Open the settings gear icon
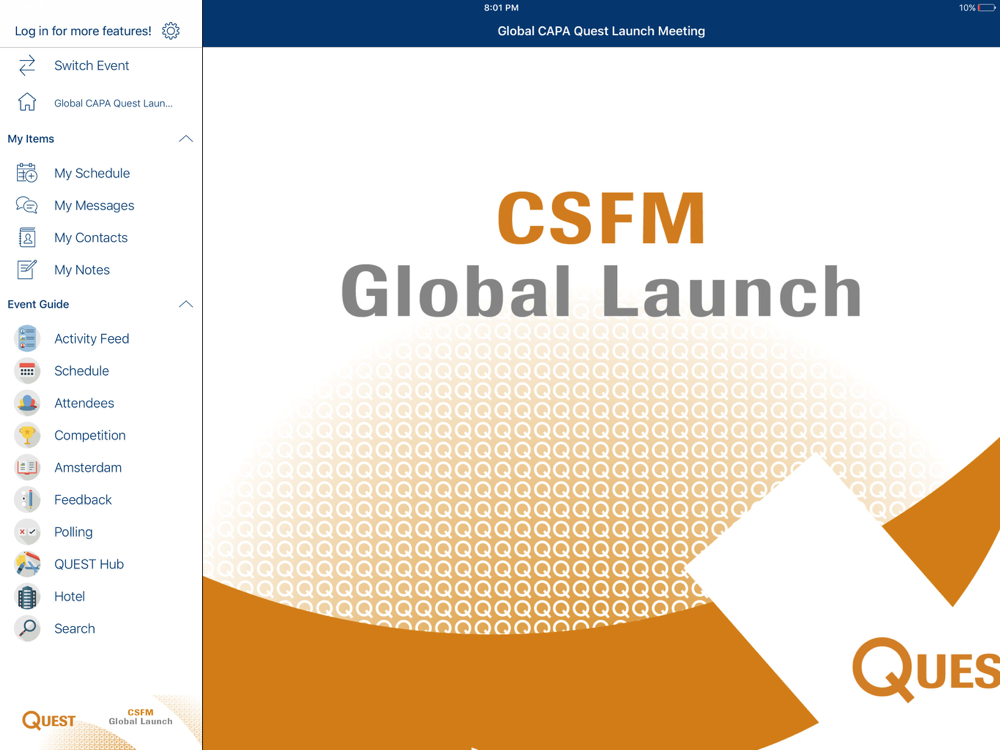Viewport: 1000px width, 750px height. [170, 31]
